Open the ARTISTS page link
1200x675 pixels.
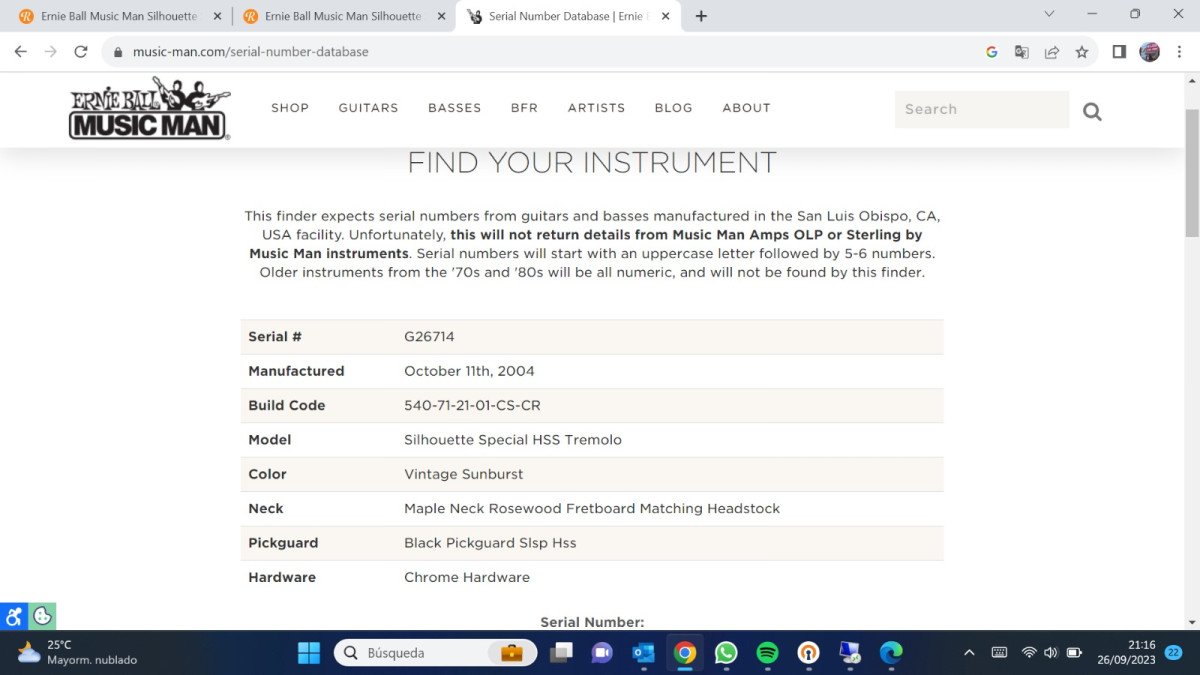pyautogui.click(x=596, y=108)
